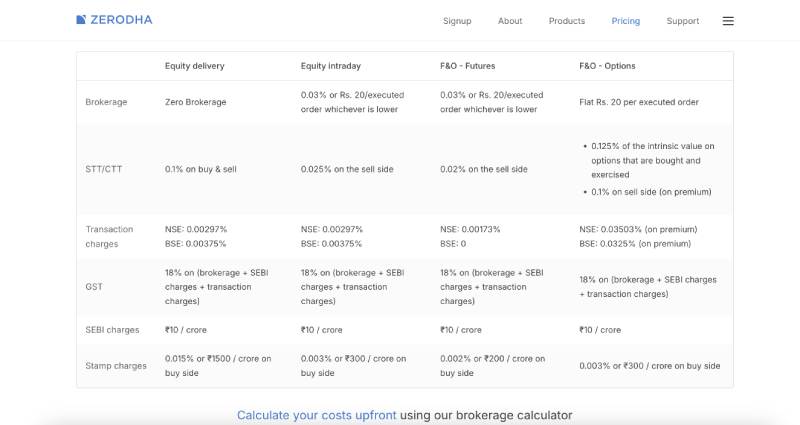Select the Pricing nav link
The image size is (800, 425).
pos(626,21)
